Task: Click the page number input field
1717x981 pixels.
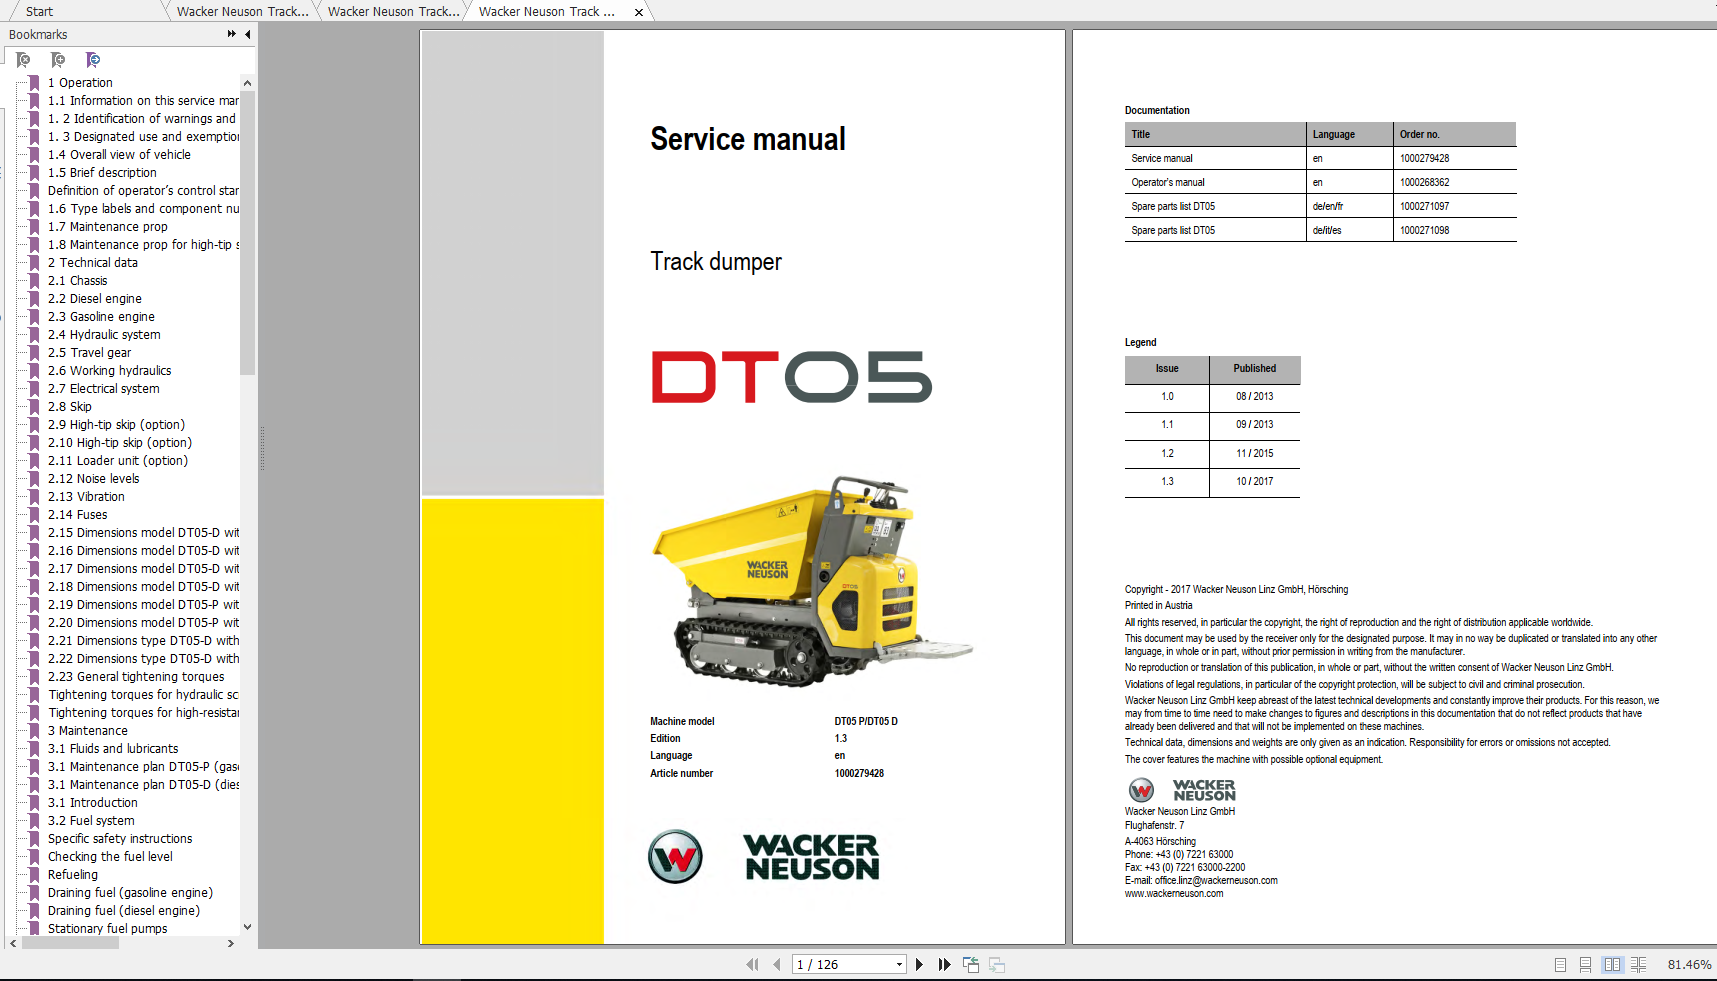Action: tap(843, 965)
